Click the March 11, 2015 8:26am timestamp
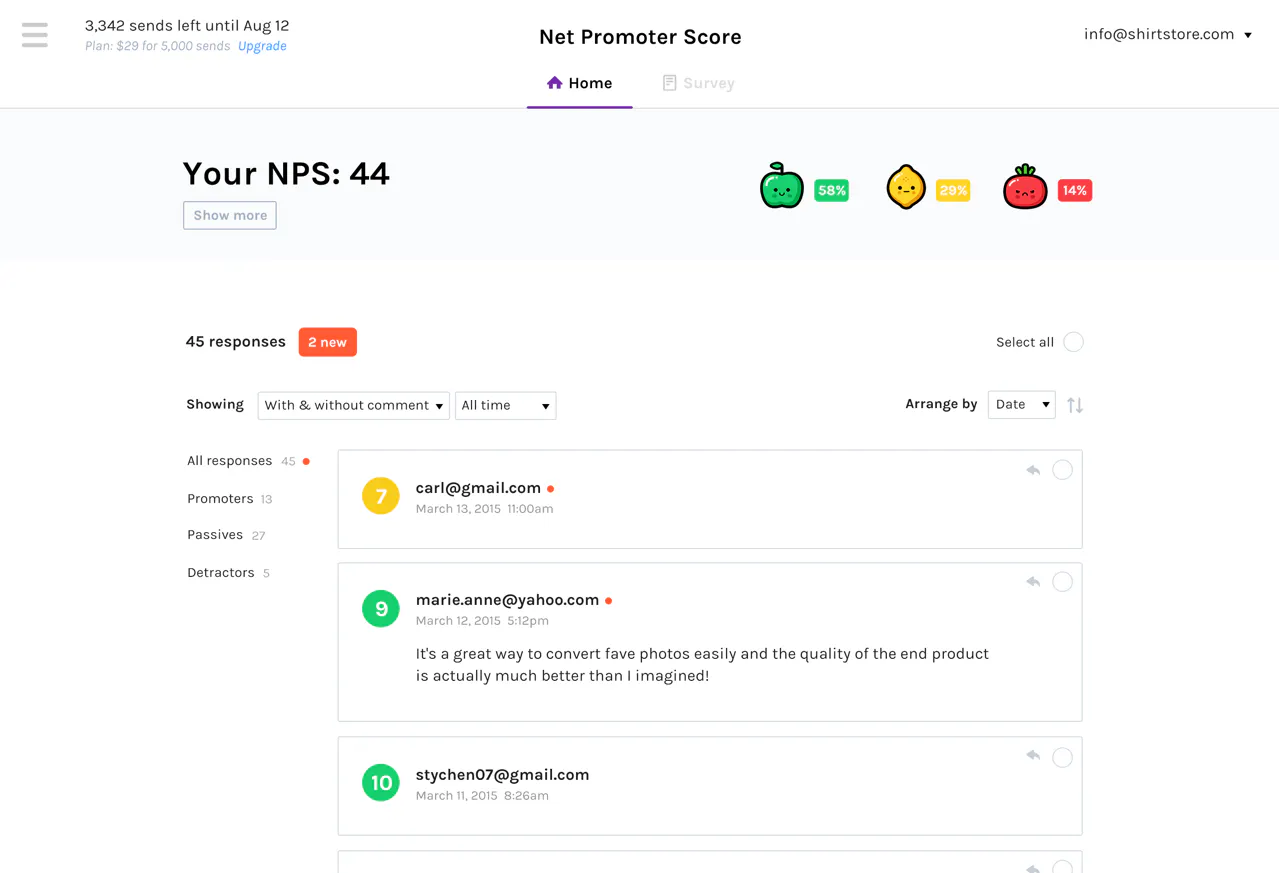The height and width of the screenshot is (873, 1279). [x=482, y=796]
